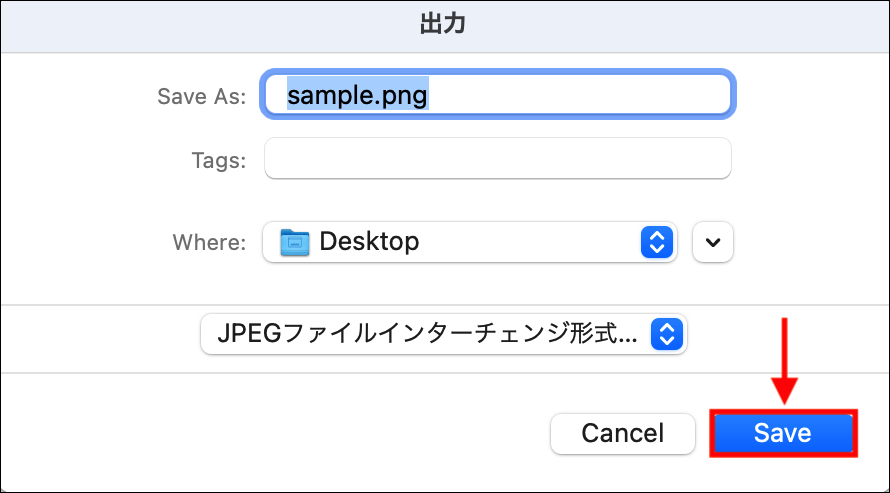Click inside the Tags field

coord(498,158)
